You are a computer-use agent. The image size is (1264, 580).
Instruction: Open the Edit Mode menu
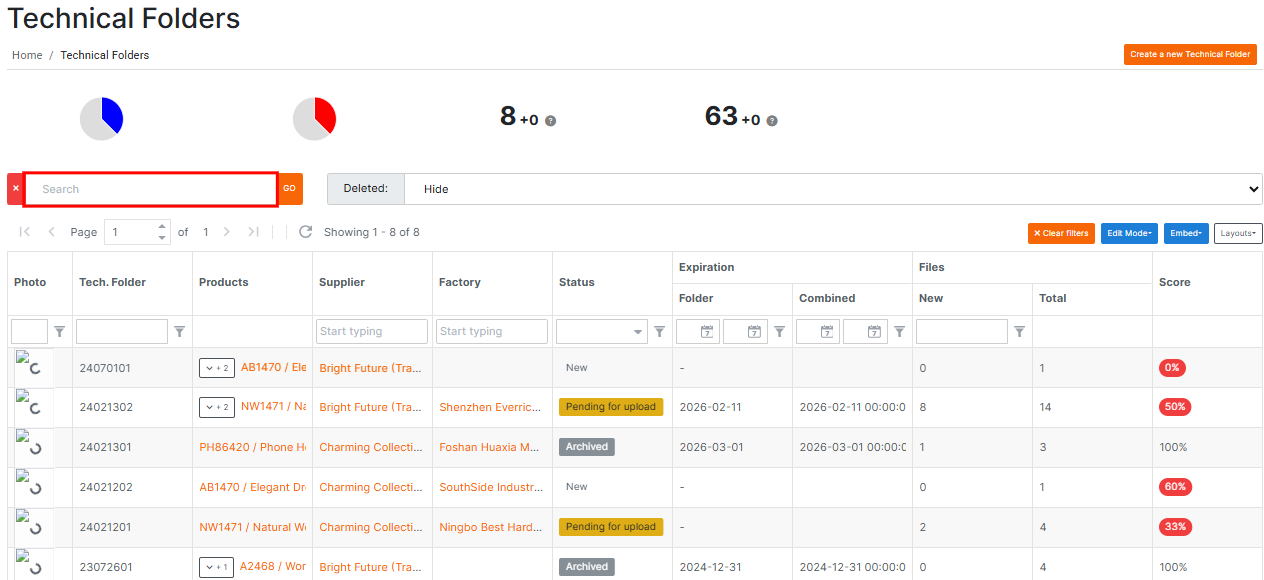1129,233
